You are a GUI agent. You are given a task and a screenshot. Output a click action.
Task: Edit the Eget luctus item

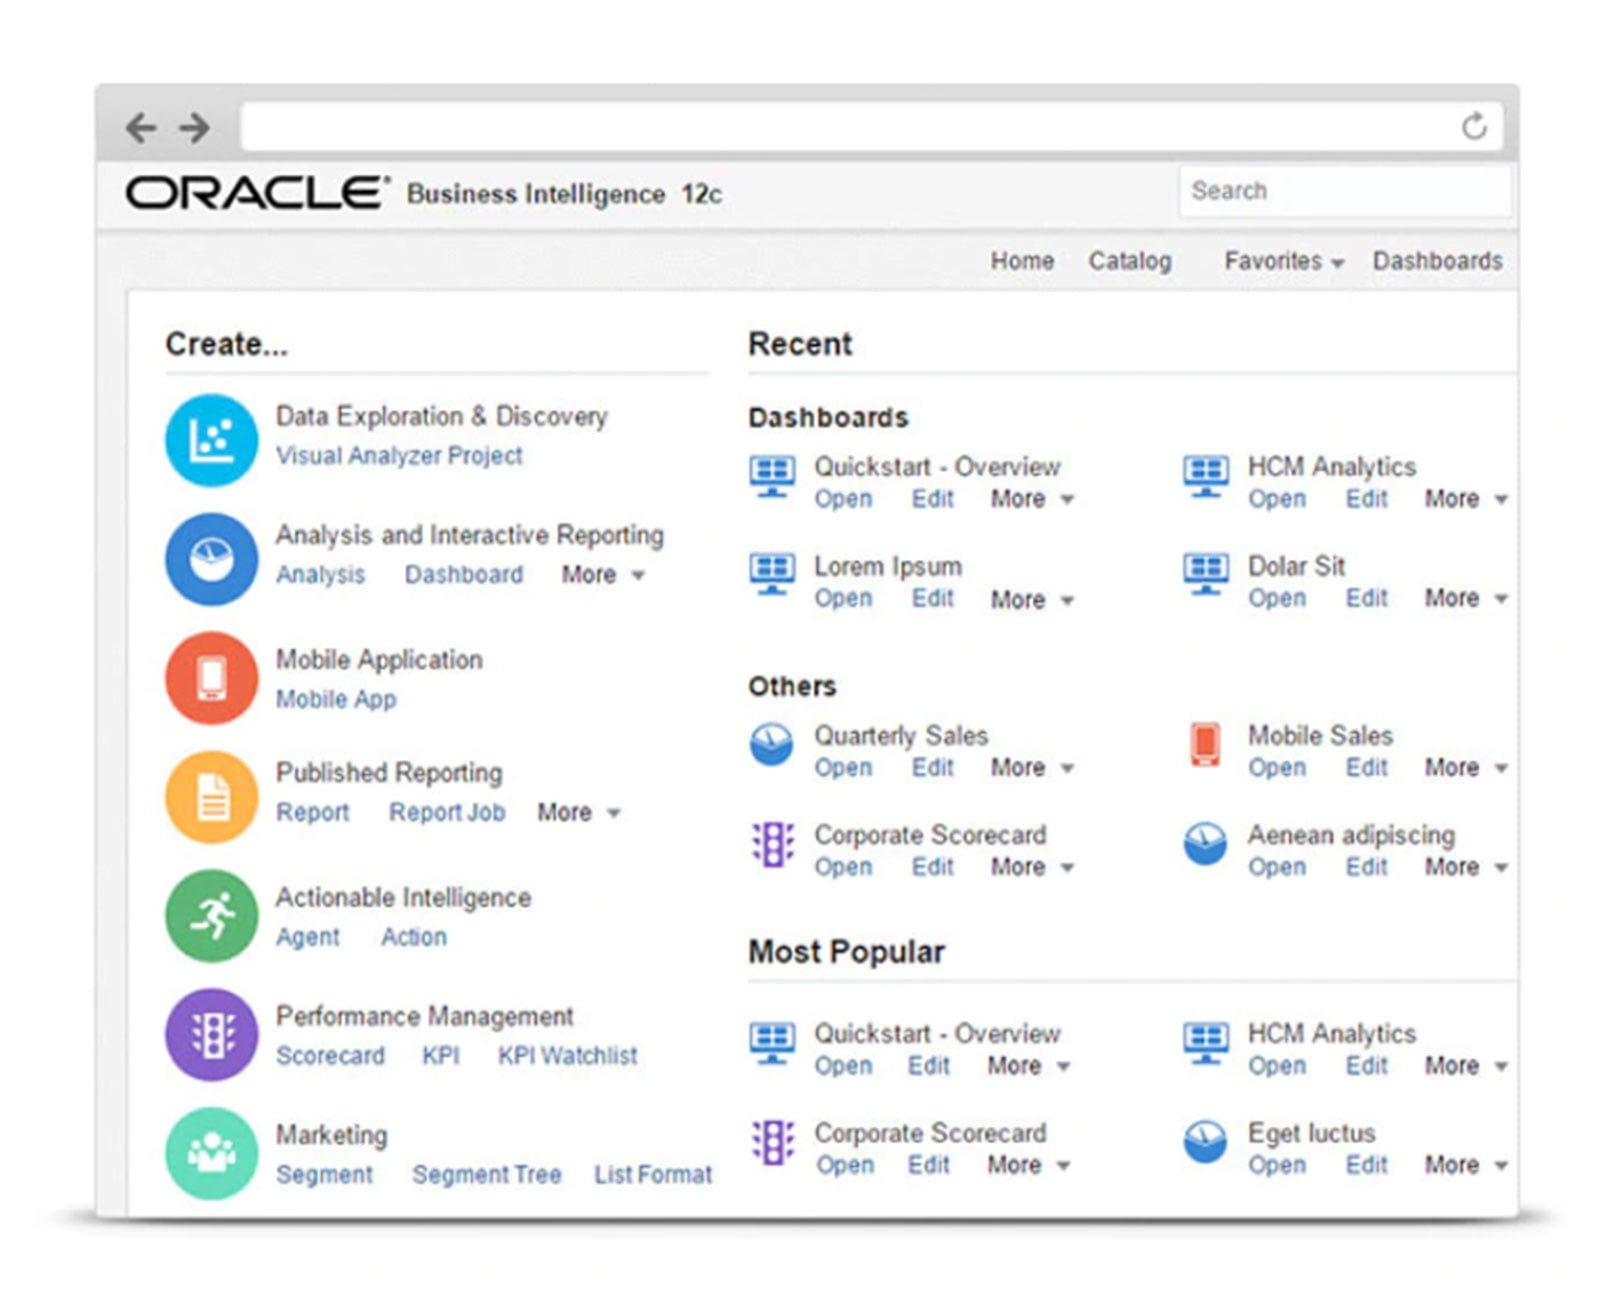point(1366,1165)
